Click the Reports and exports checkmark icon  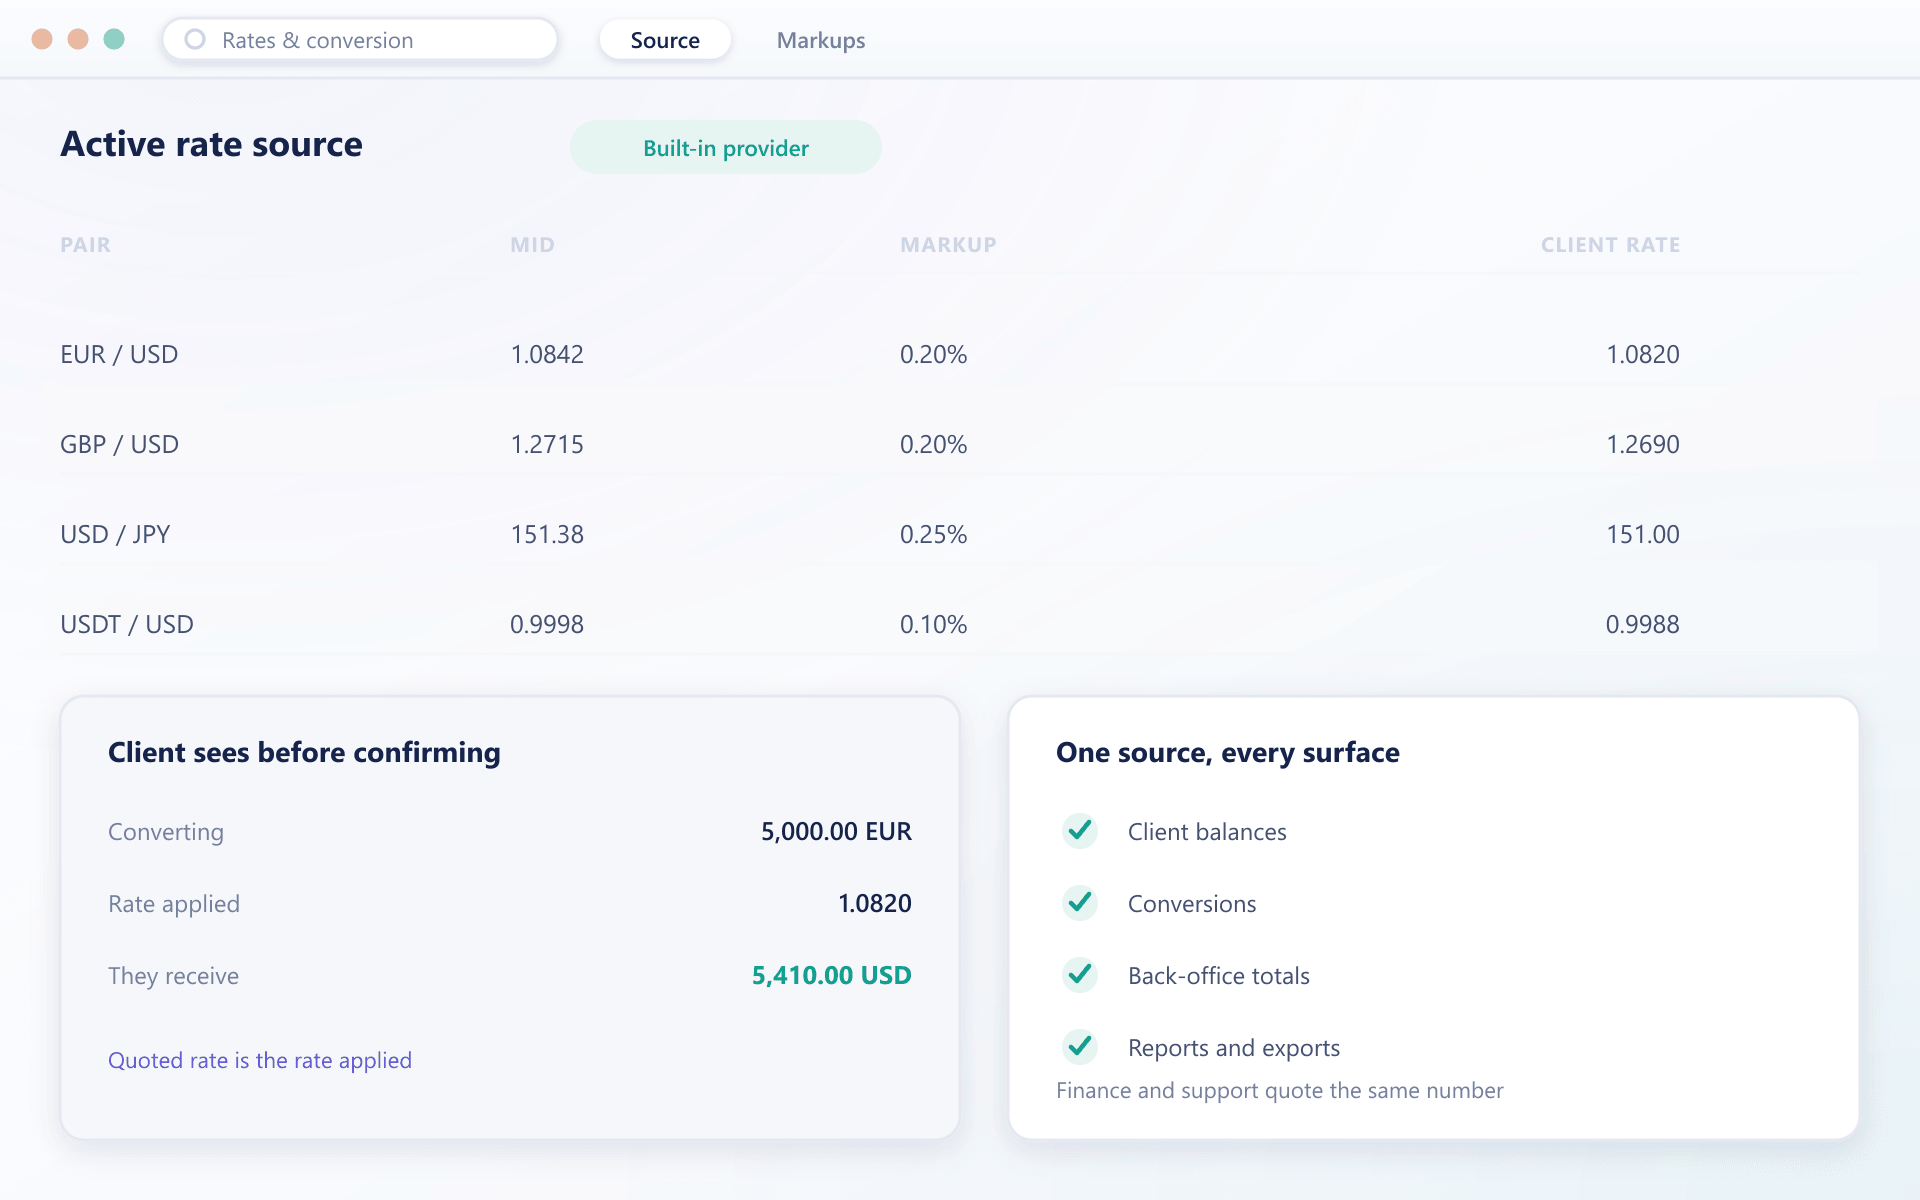tap(1080, 1047)
